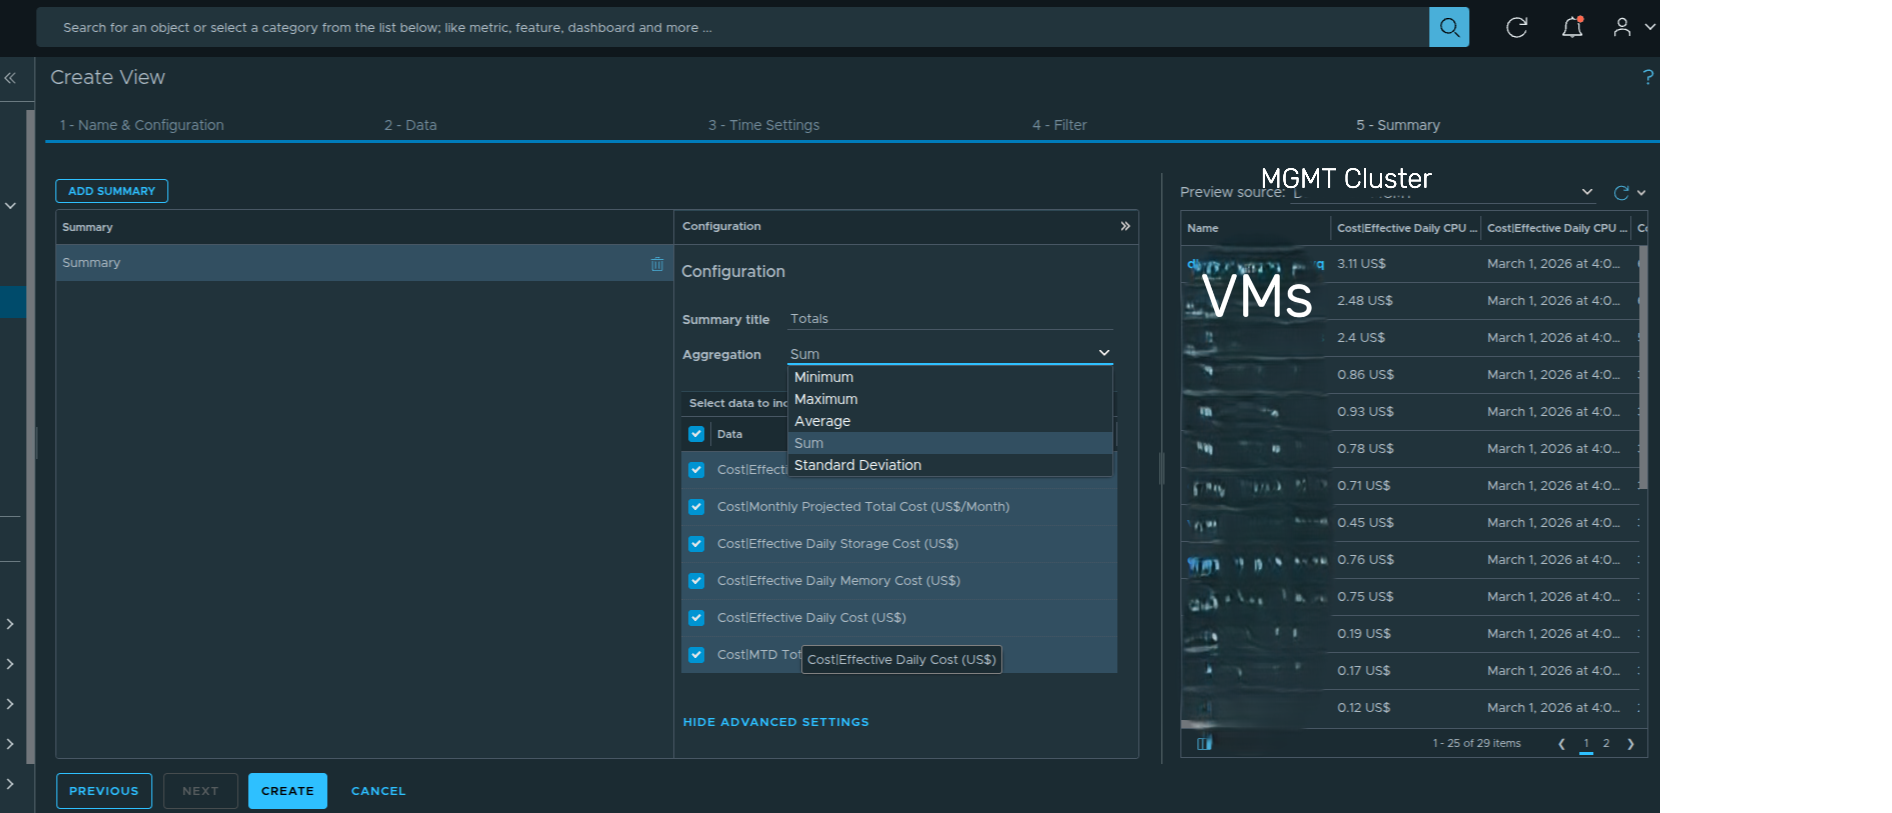1892x813 pixels.
Task: Click the ADD SUMMARY button
Action: click(x=112, y=191)
